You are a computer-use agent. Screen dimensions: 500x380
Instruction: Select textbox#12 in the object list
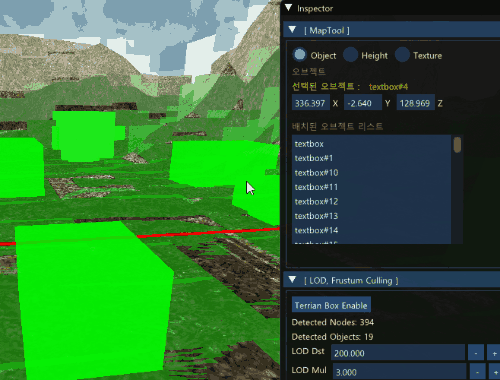(x=372, y=201)
